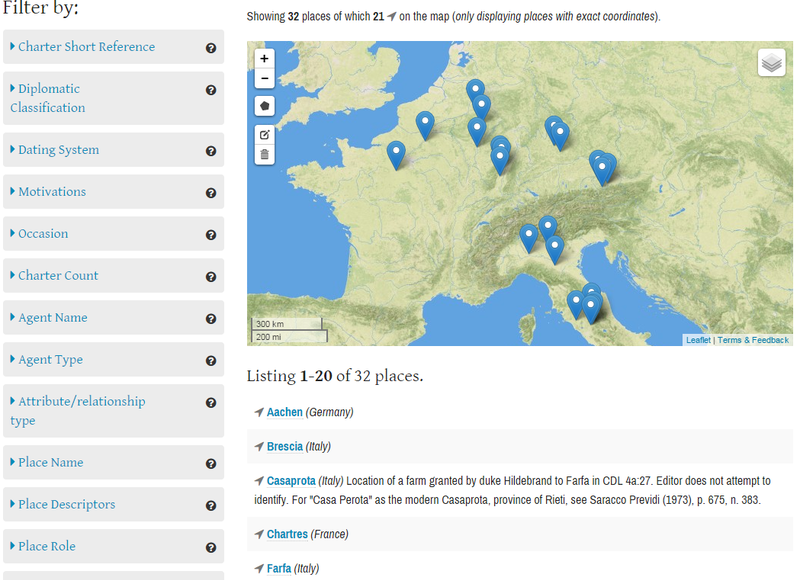Zoom out on the map

tap(264, 79)
